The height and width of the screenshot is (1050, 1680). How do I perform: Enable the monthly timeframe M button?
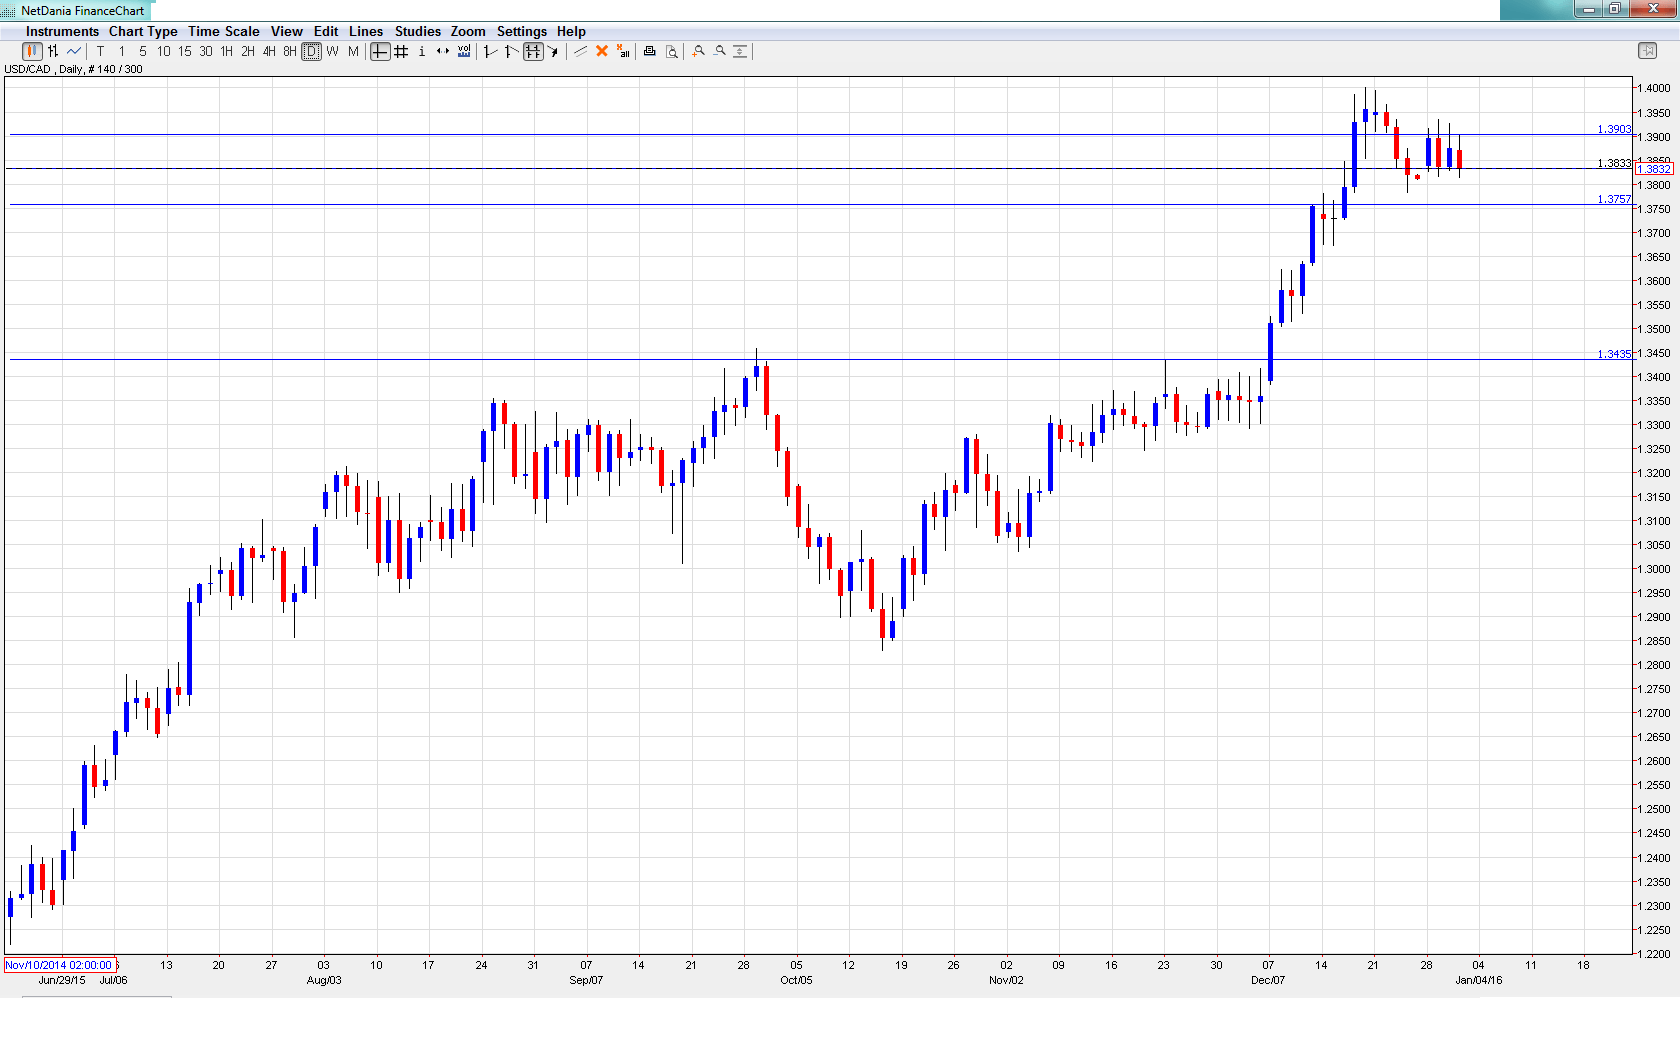(352, 51)
